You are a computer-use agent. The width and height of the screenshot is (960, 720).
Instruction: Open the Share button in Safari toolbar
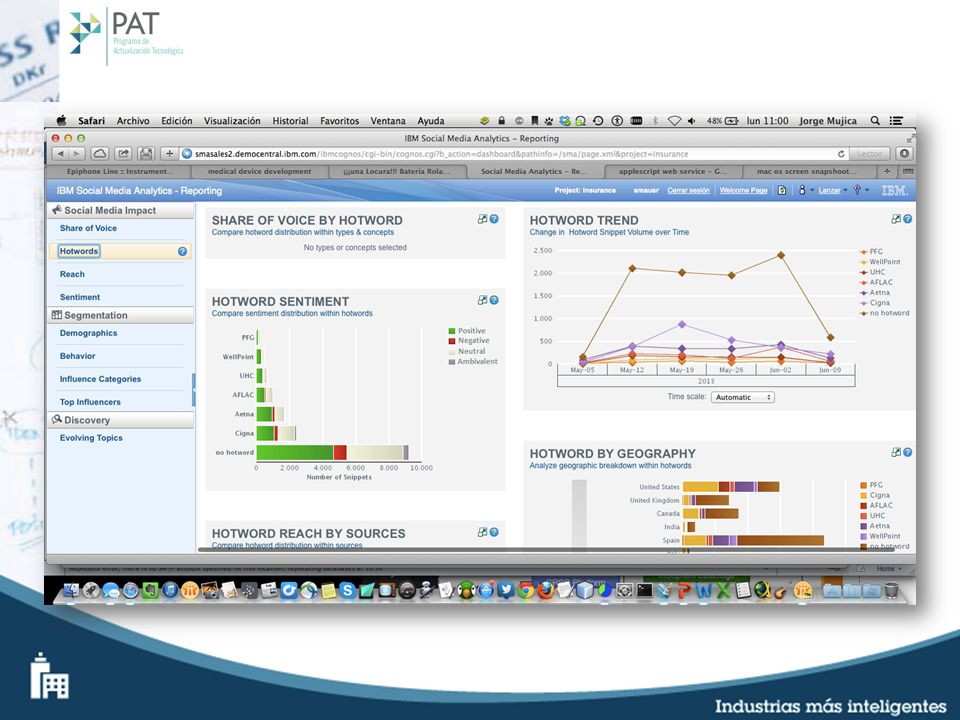[x=123, y=154]
